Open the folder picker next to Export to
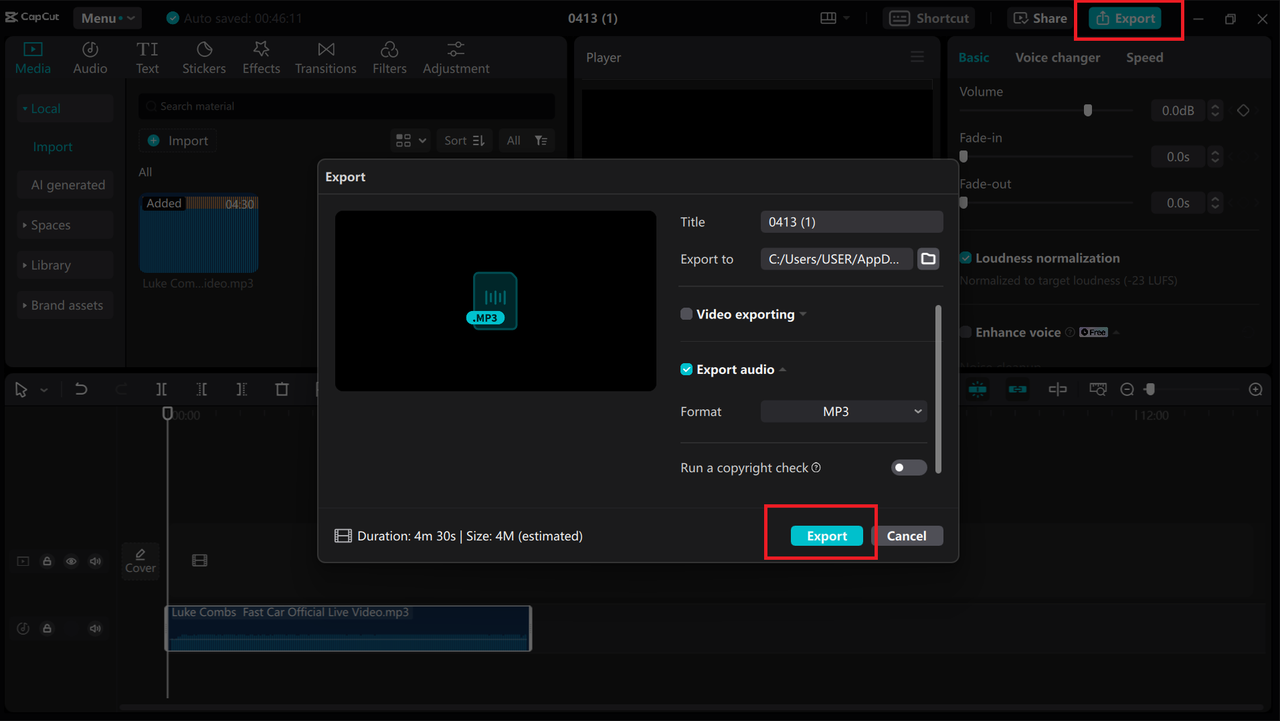The width and height of the screenshot is (1280, 721). coord(928,258)
